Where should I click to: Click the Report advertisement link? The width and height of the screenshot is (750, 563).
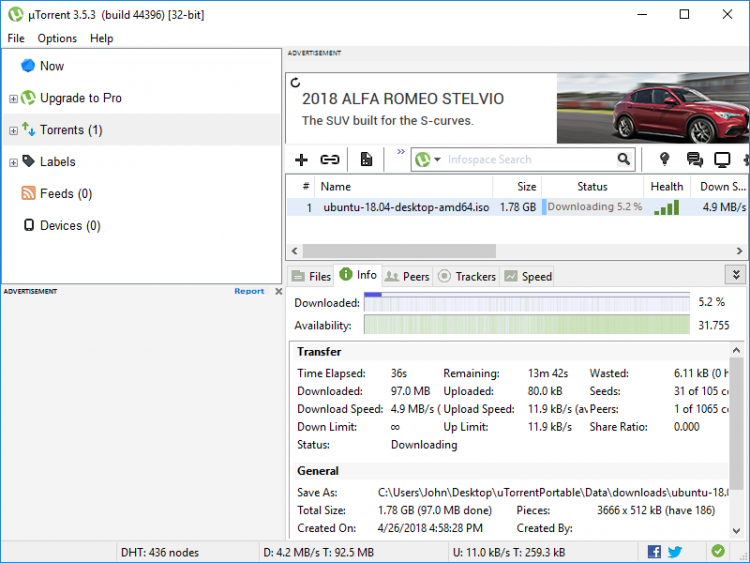tap(249, 291)
